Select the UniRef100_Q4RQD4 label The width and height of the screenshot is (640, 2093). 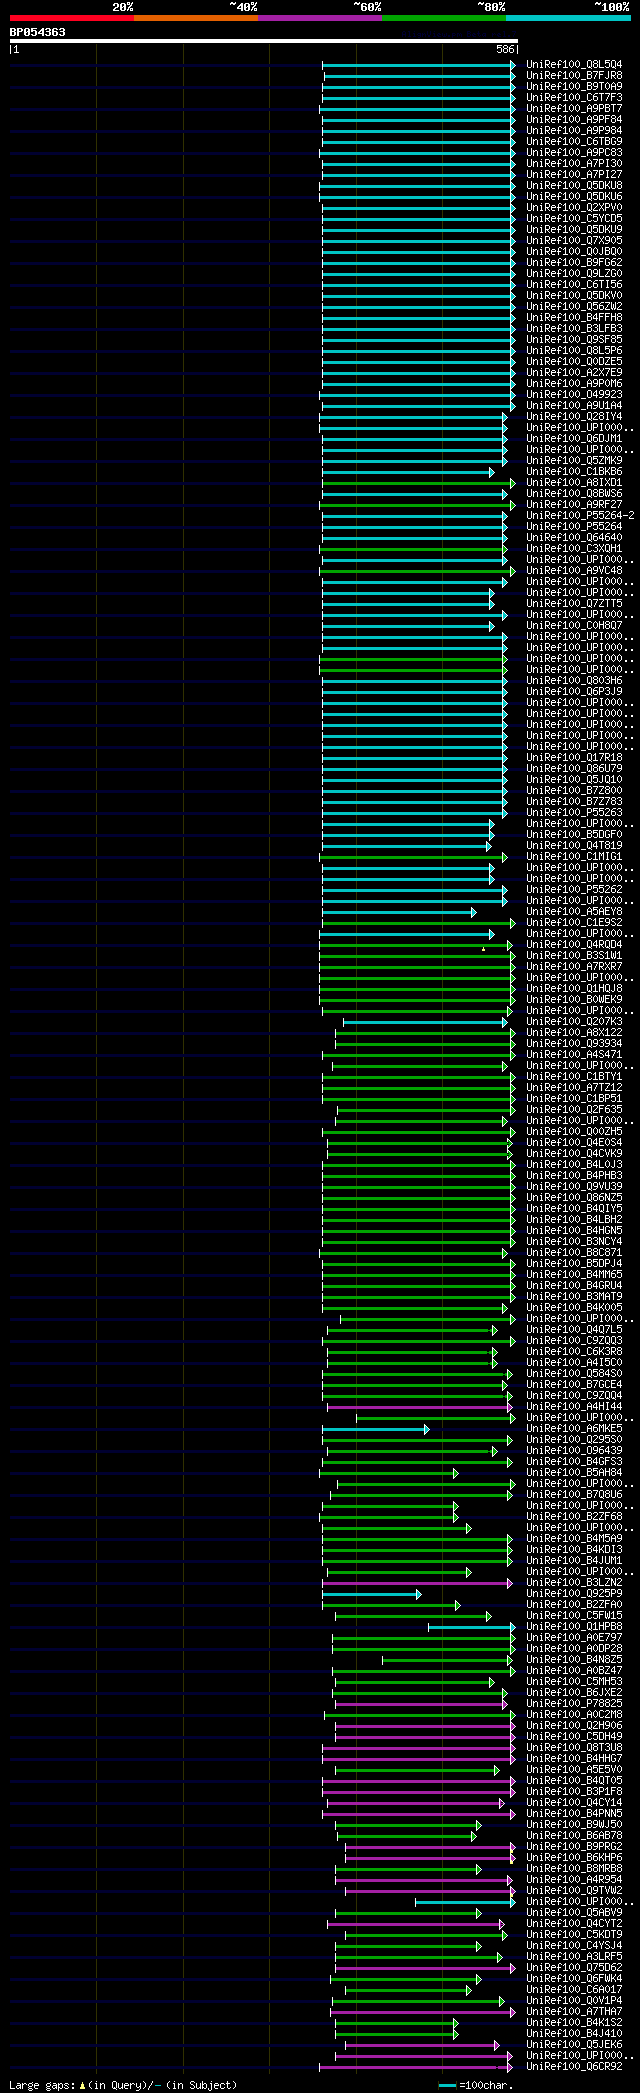[x=574, y=944]
